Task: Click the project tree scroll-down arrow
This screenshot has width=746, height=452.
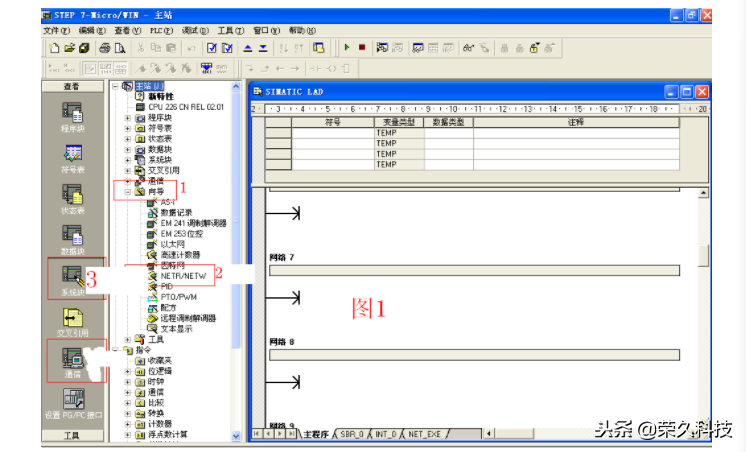Action: [236, 435]
